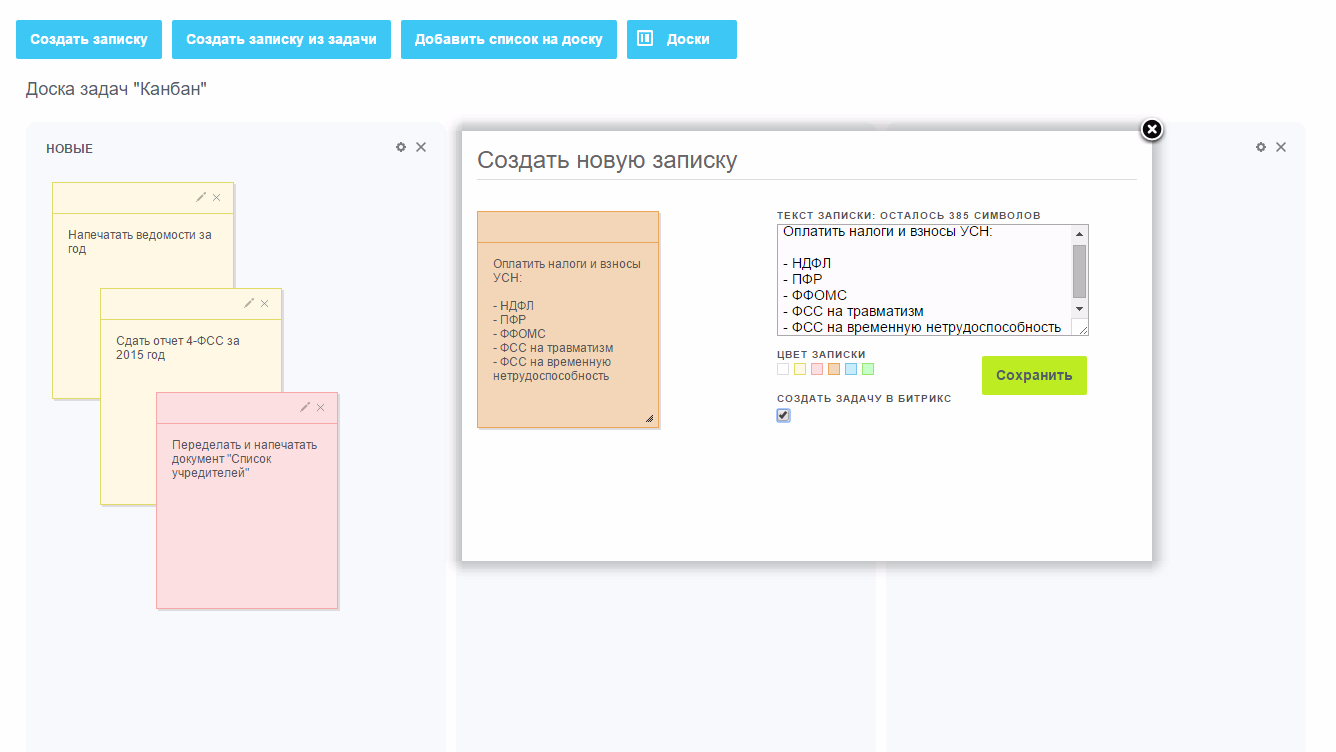
Task: Remove the 'Новые' list from board
Action: [421, 147]
